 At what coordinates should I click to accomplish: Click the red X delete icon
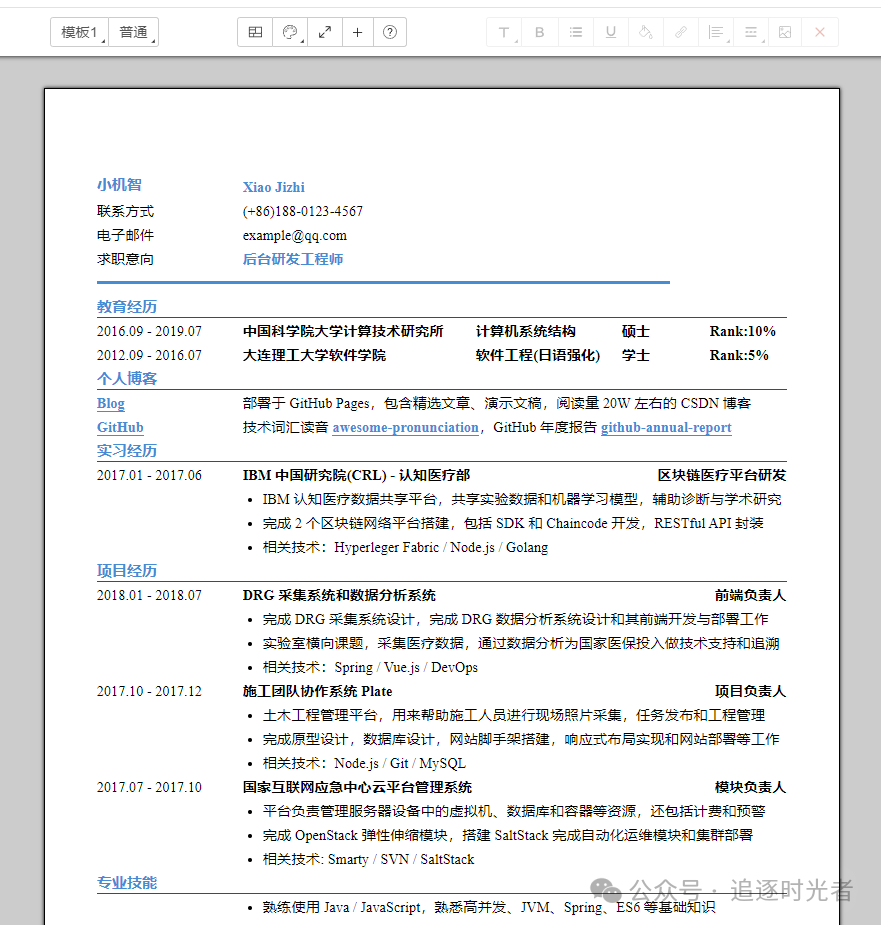pyautogui.click(x=819, y=31)
